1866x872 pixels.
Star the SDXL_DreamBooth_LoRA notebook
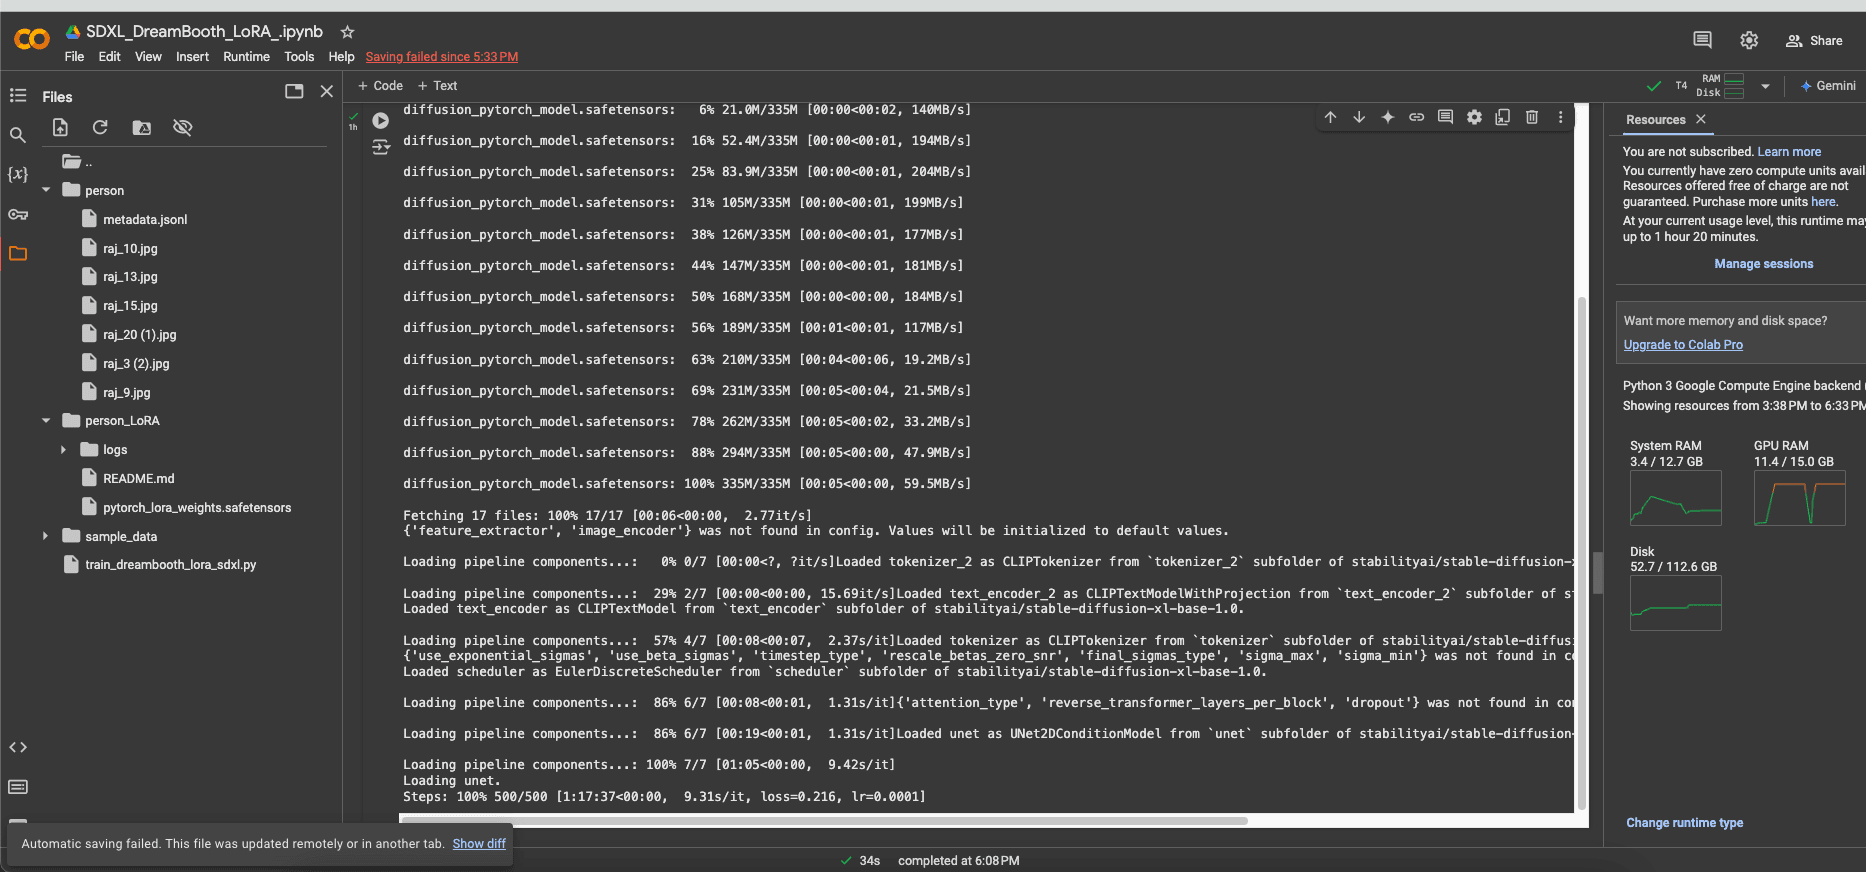347,32
